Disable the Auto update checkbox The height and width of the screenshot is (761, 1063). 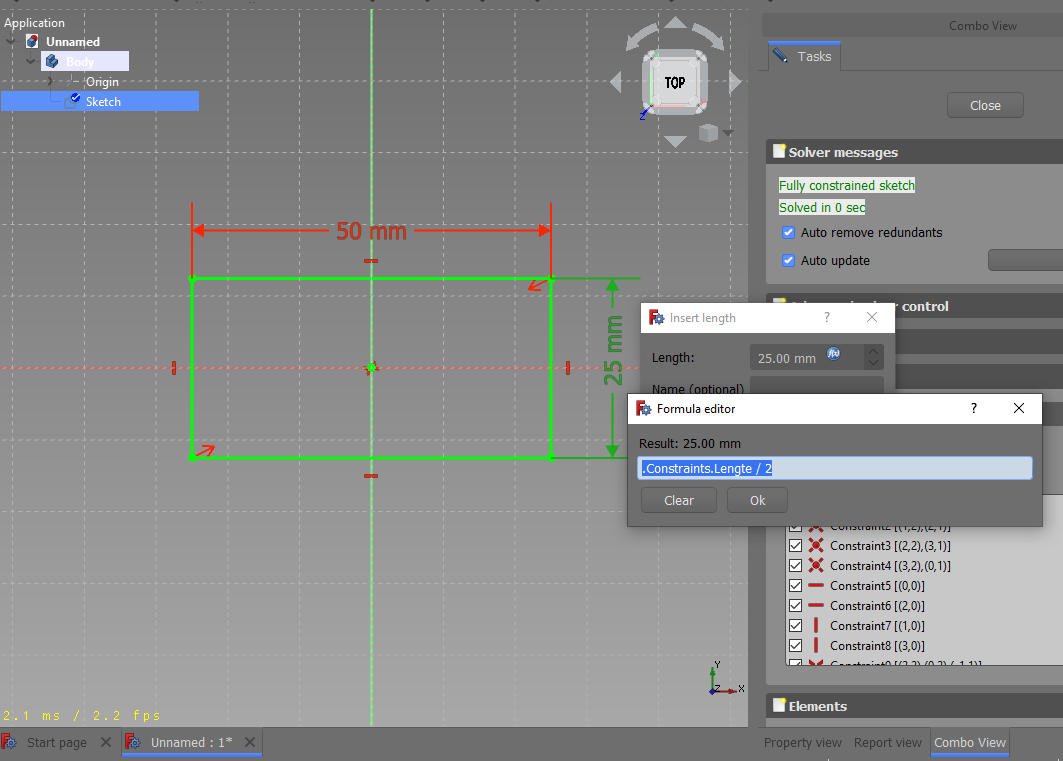[788, 260]
